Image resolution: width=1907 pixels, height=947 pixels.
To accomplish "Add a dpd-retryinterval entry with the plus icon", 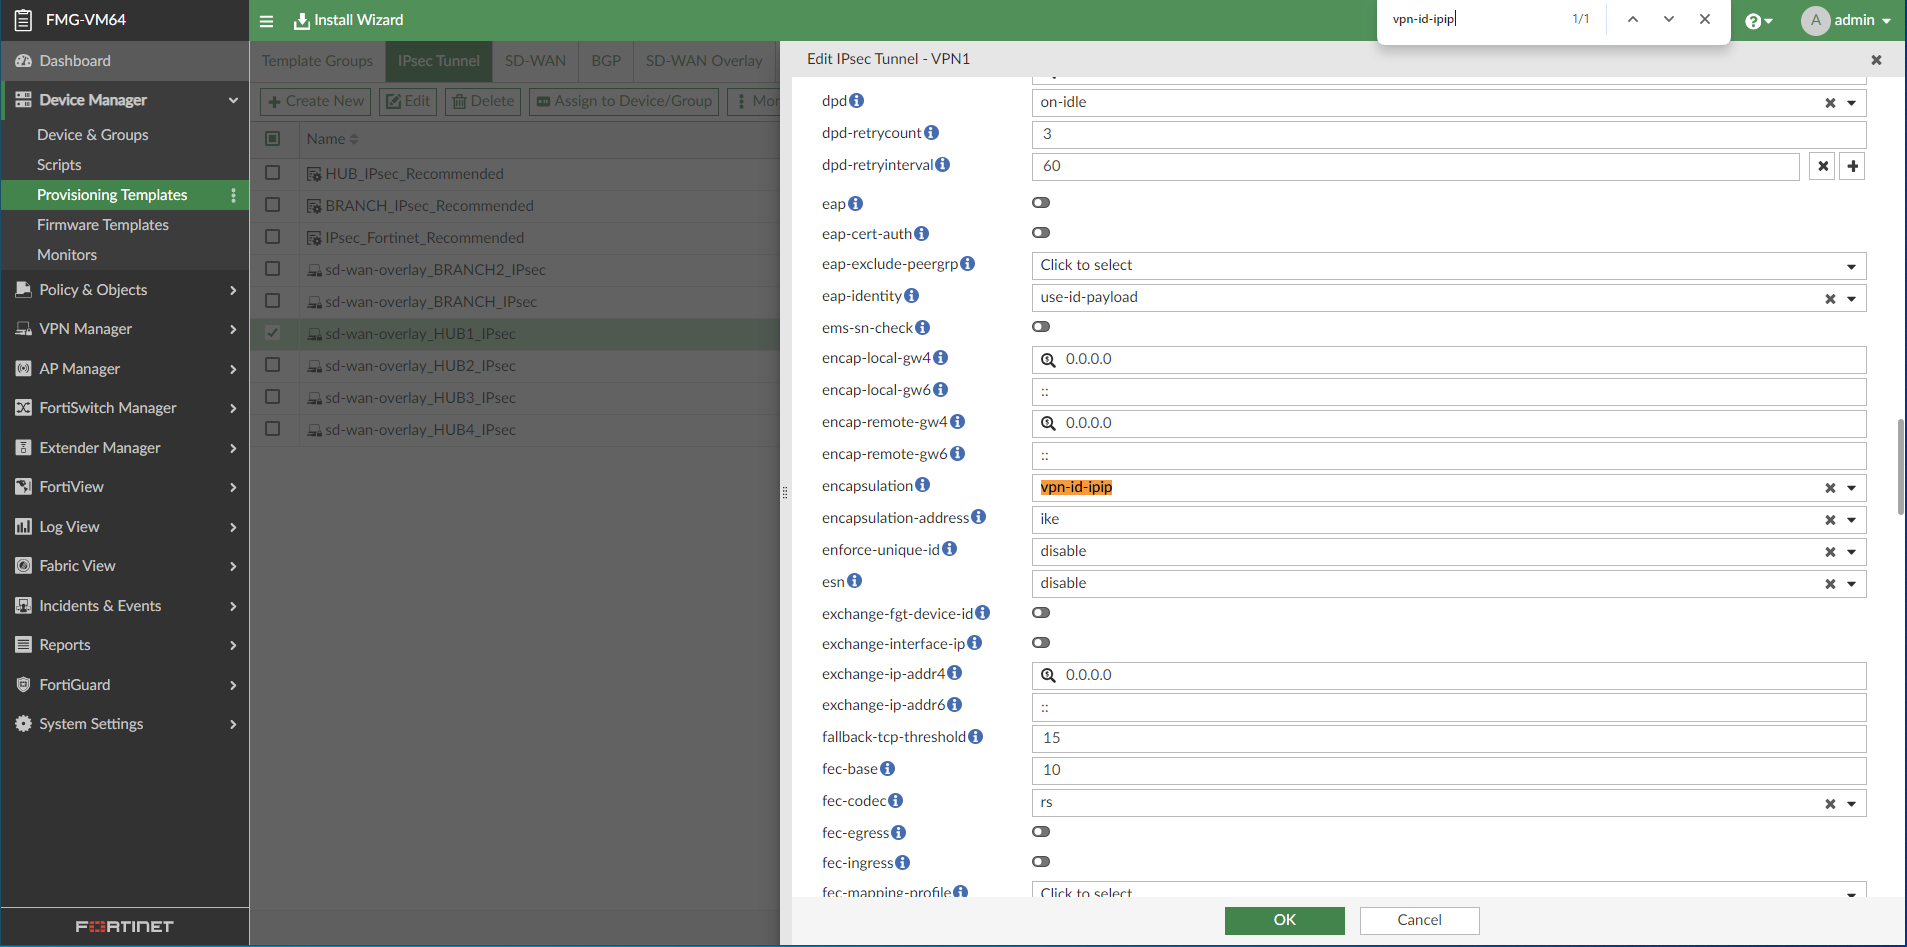I will pos(1851,166).
